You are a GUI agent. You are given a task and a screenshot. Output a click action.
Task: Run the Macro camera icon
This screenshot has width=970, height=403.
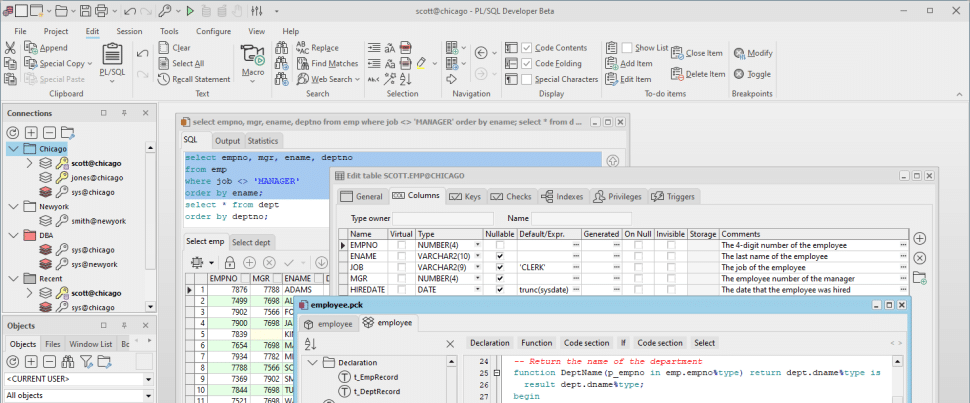pyautogui.click(x=252, y=54)
